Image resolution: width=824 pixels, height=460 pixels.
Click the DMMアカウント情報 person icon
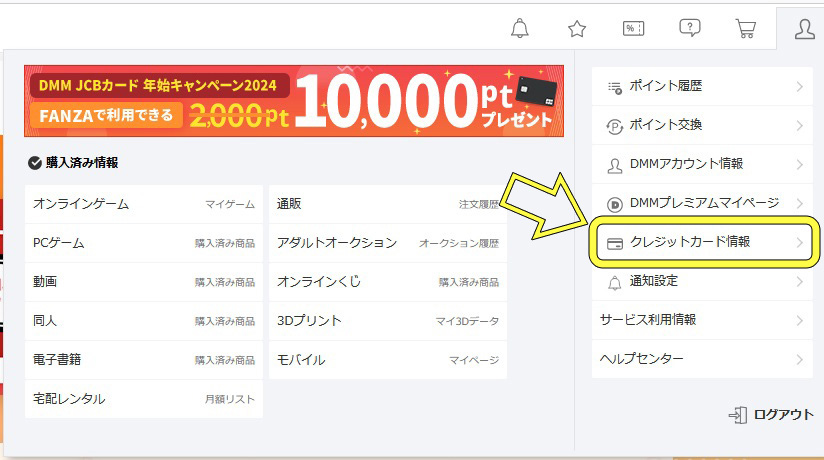coord(615,166)
